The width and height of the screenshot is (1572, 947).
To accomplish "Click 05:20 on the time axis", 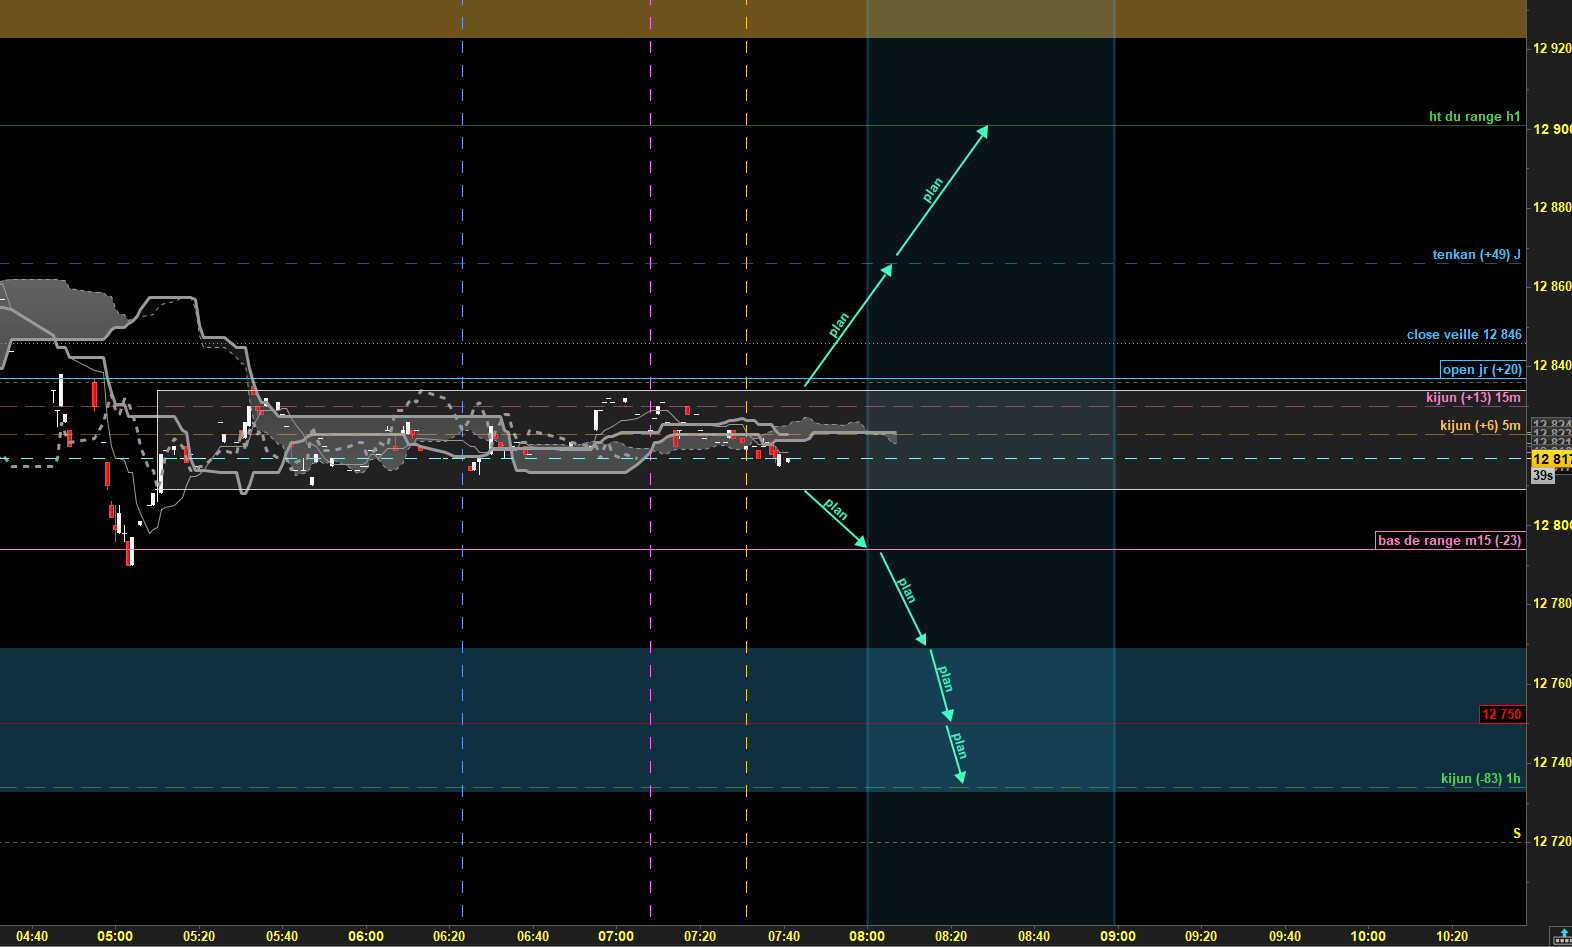I will [x=199, y=936].
